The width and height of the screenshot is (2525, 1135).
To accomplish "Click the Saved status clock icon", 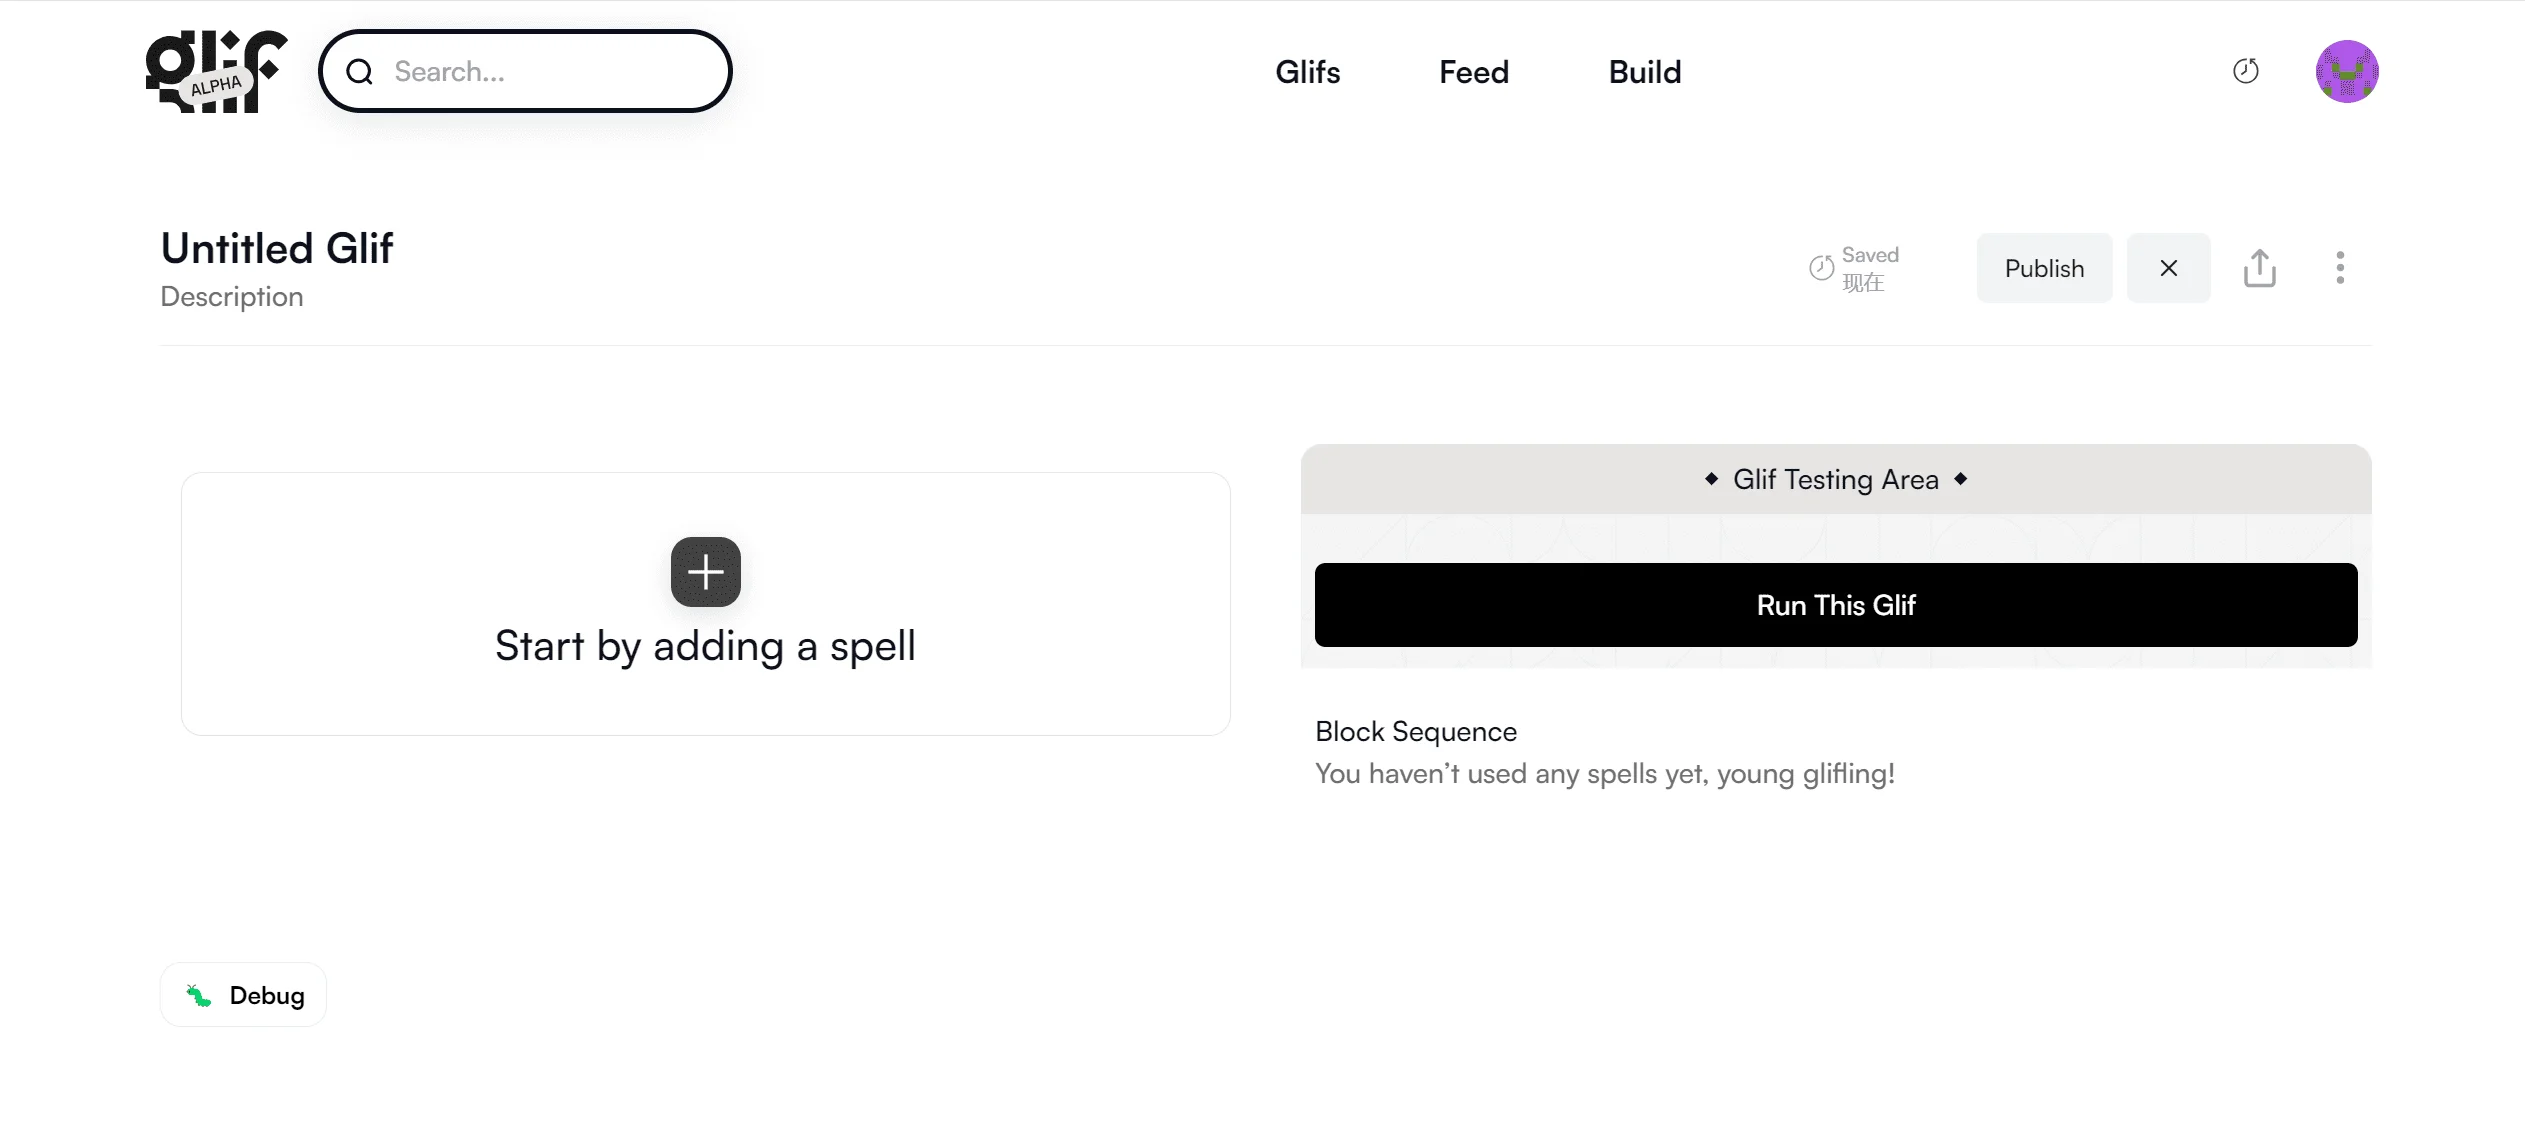I will pyautogui.click(x=1822, y=268).
